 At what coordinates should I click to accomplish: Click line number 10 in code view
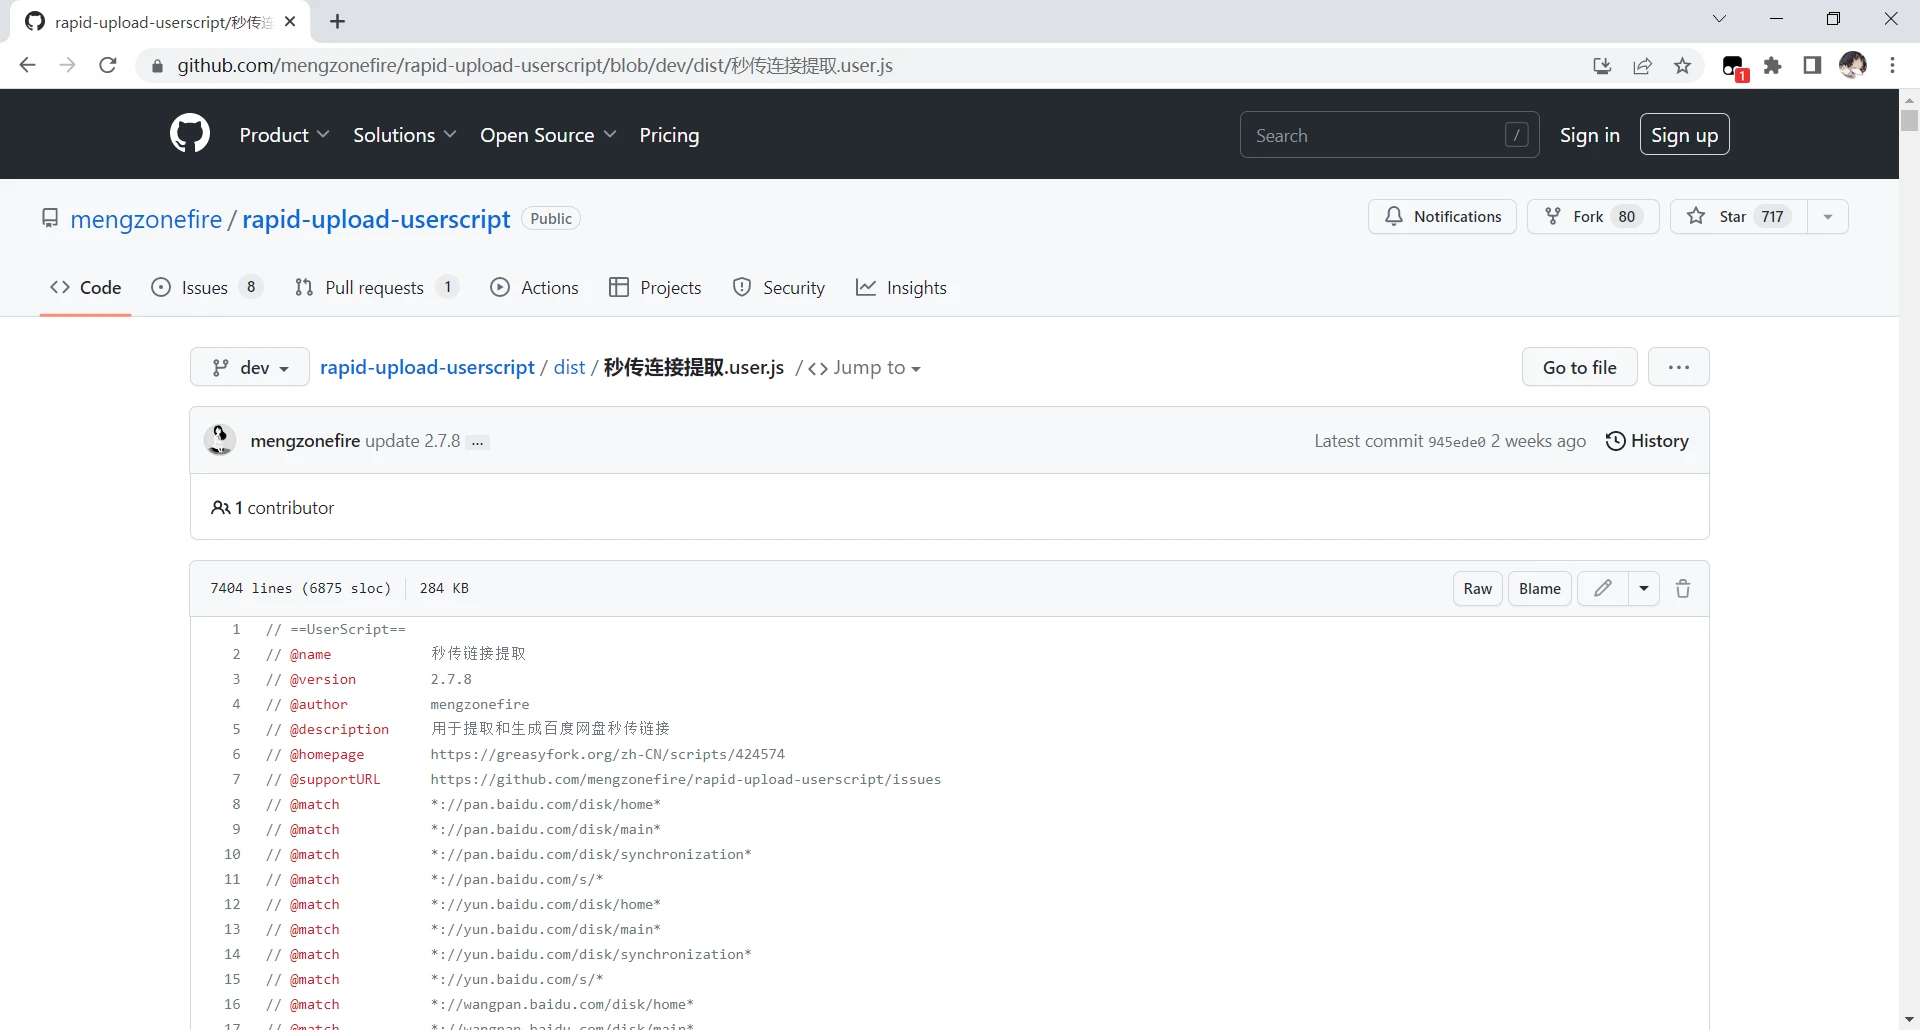[x=232, y=854]
